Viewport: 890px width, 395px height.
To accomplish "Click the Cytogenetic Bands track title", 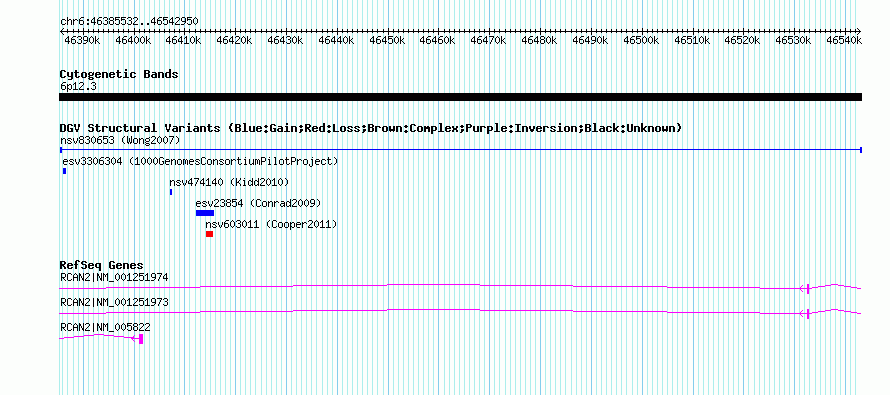I will click(x=119, y=74).
